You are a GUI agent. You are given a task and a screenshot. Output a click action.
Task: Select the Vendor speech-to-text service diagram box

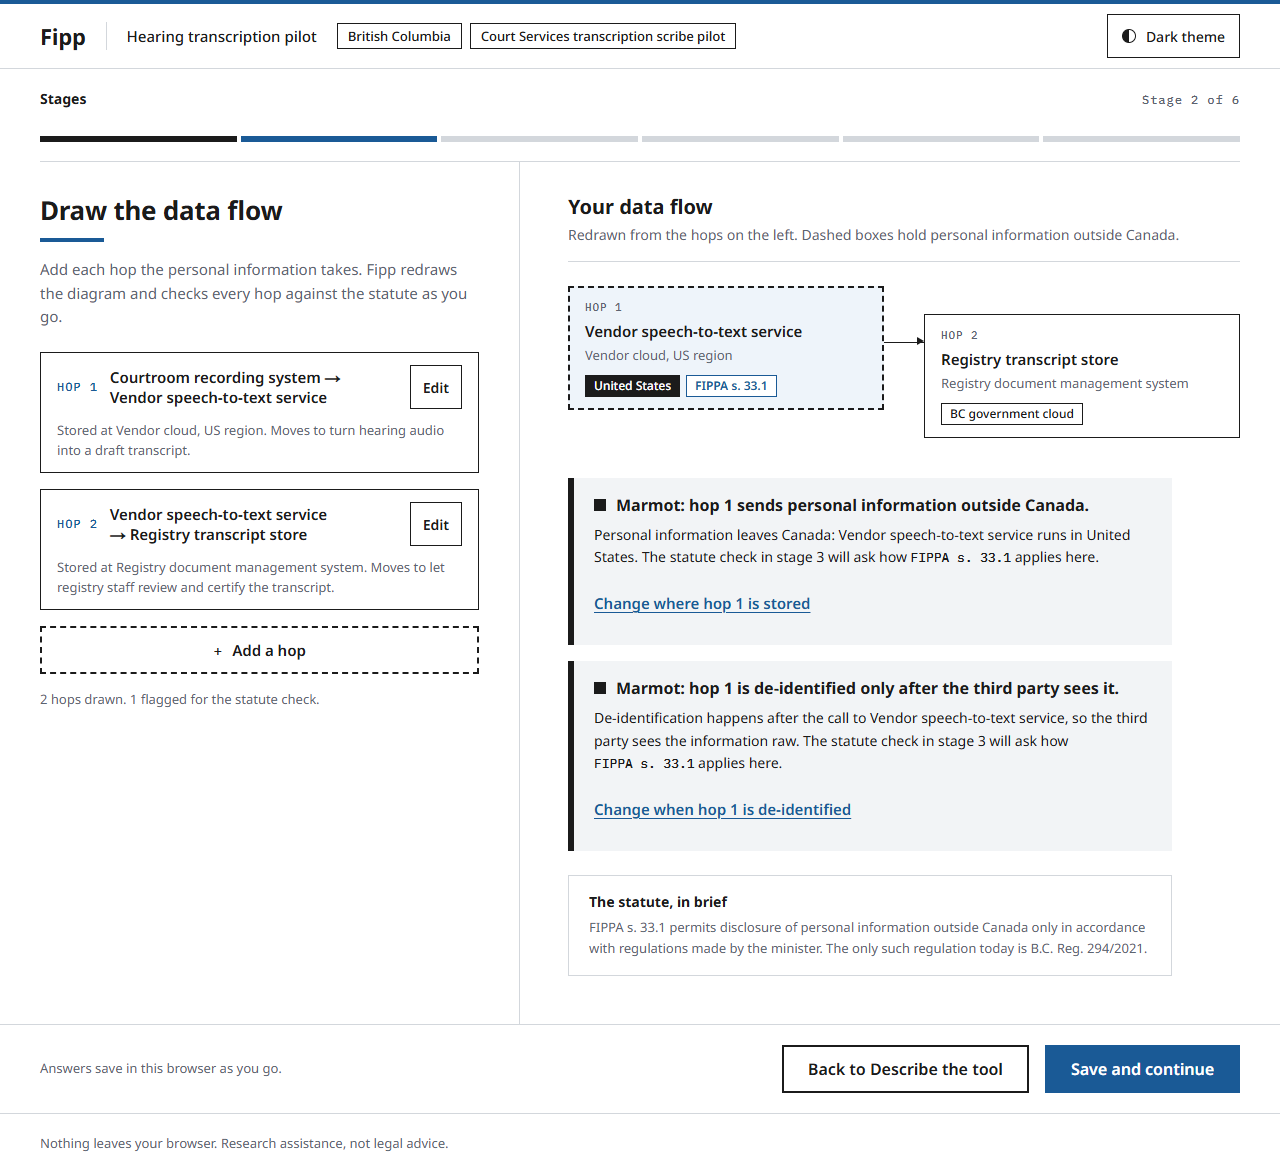(726, 348)
